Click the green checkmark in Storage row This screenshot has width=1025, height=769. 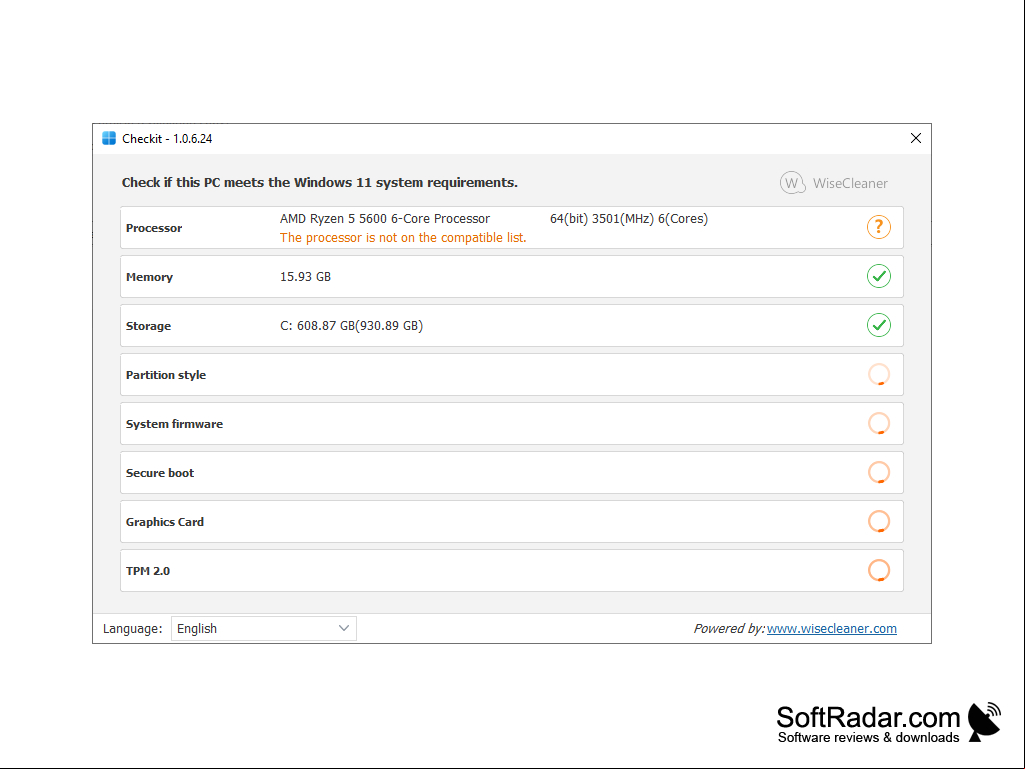879,326
